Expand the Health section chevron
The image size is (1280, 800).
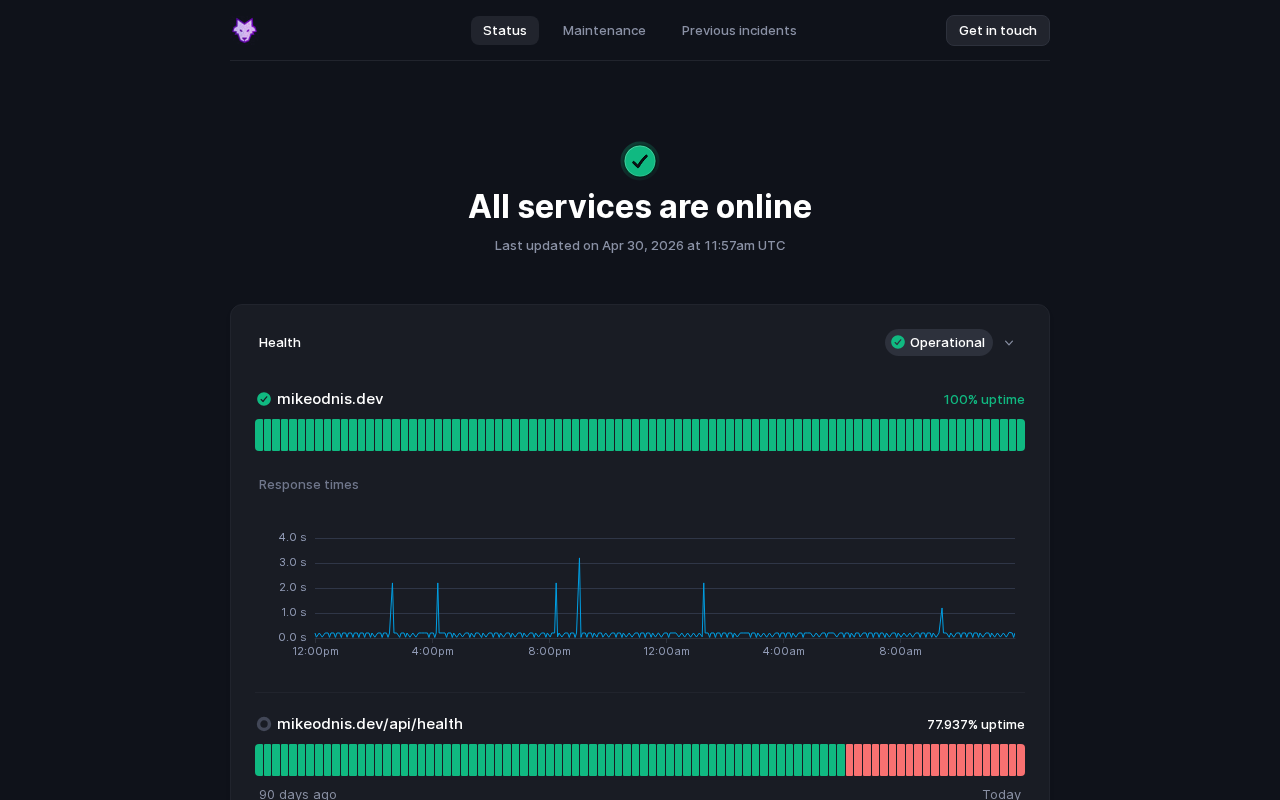[x=1009, y=343]
